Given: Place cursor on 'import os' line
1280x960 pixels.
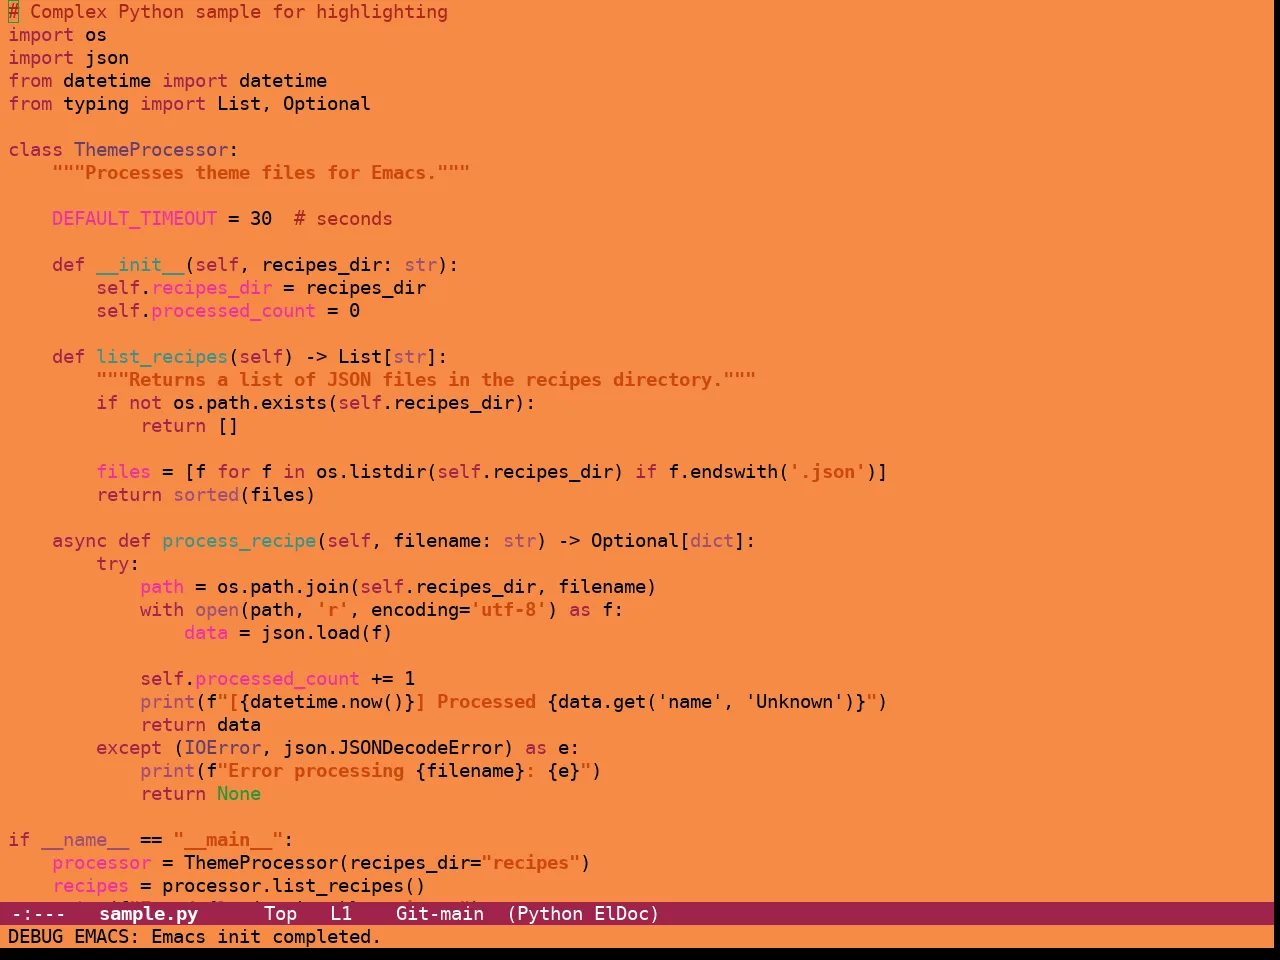Looking at the screenshot, I should 57,35.
